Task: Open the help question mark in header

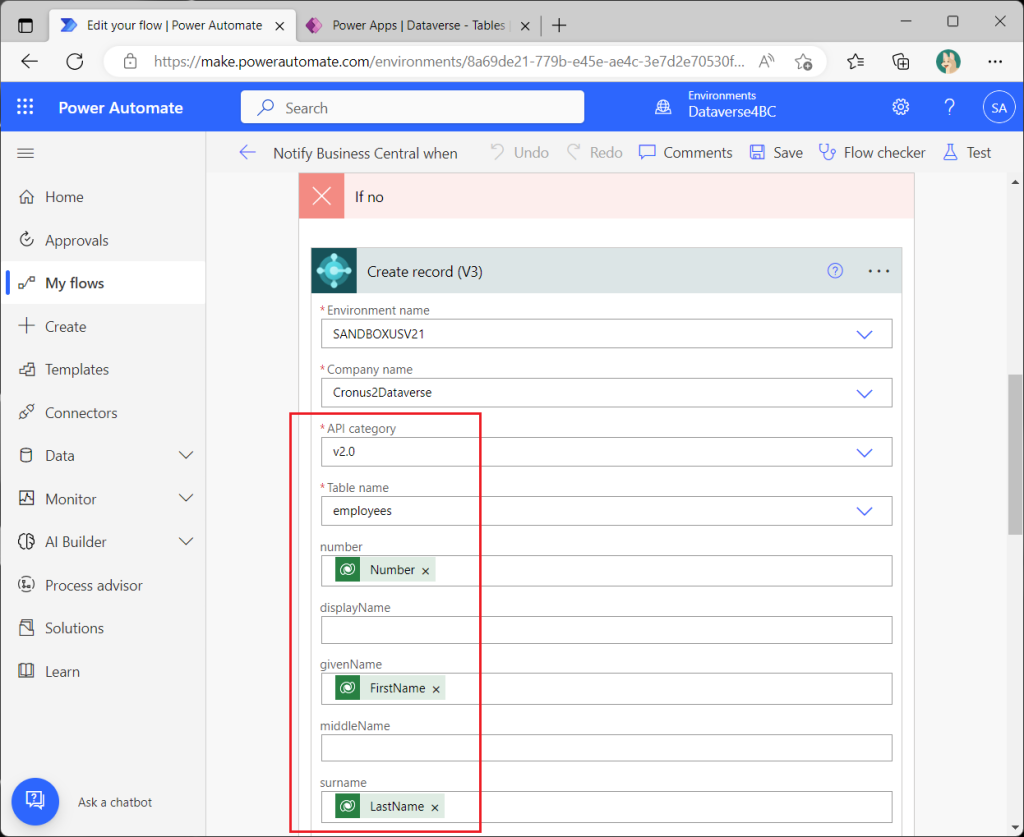Action: [950, 107]
